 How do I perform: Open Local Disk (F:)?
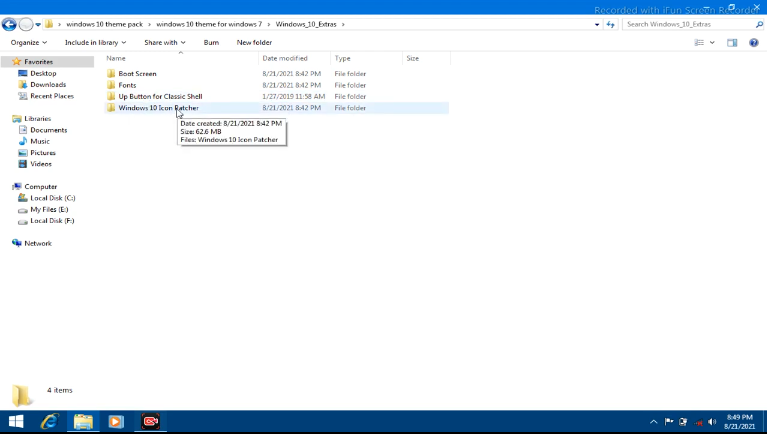(x=52, y=221)
